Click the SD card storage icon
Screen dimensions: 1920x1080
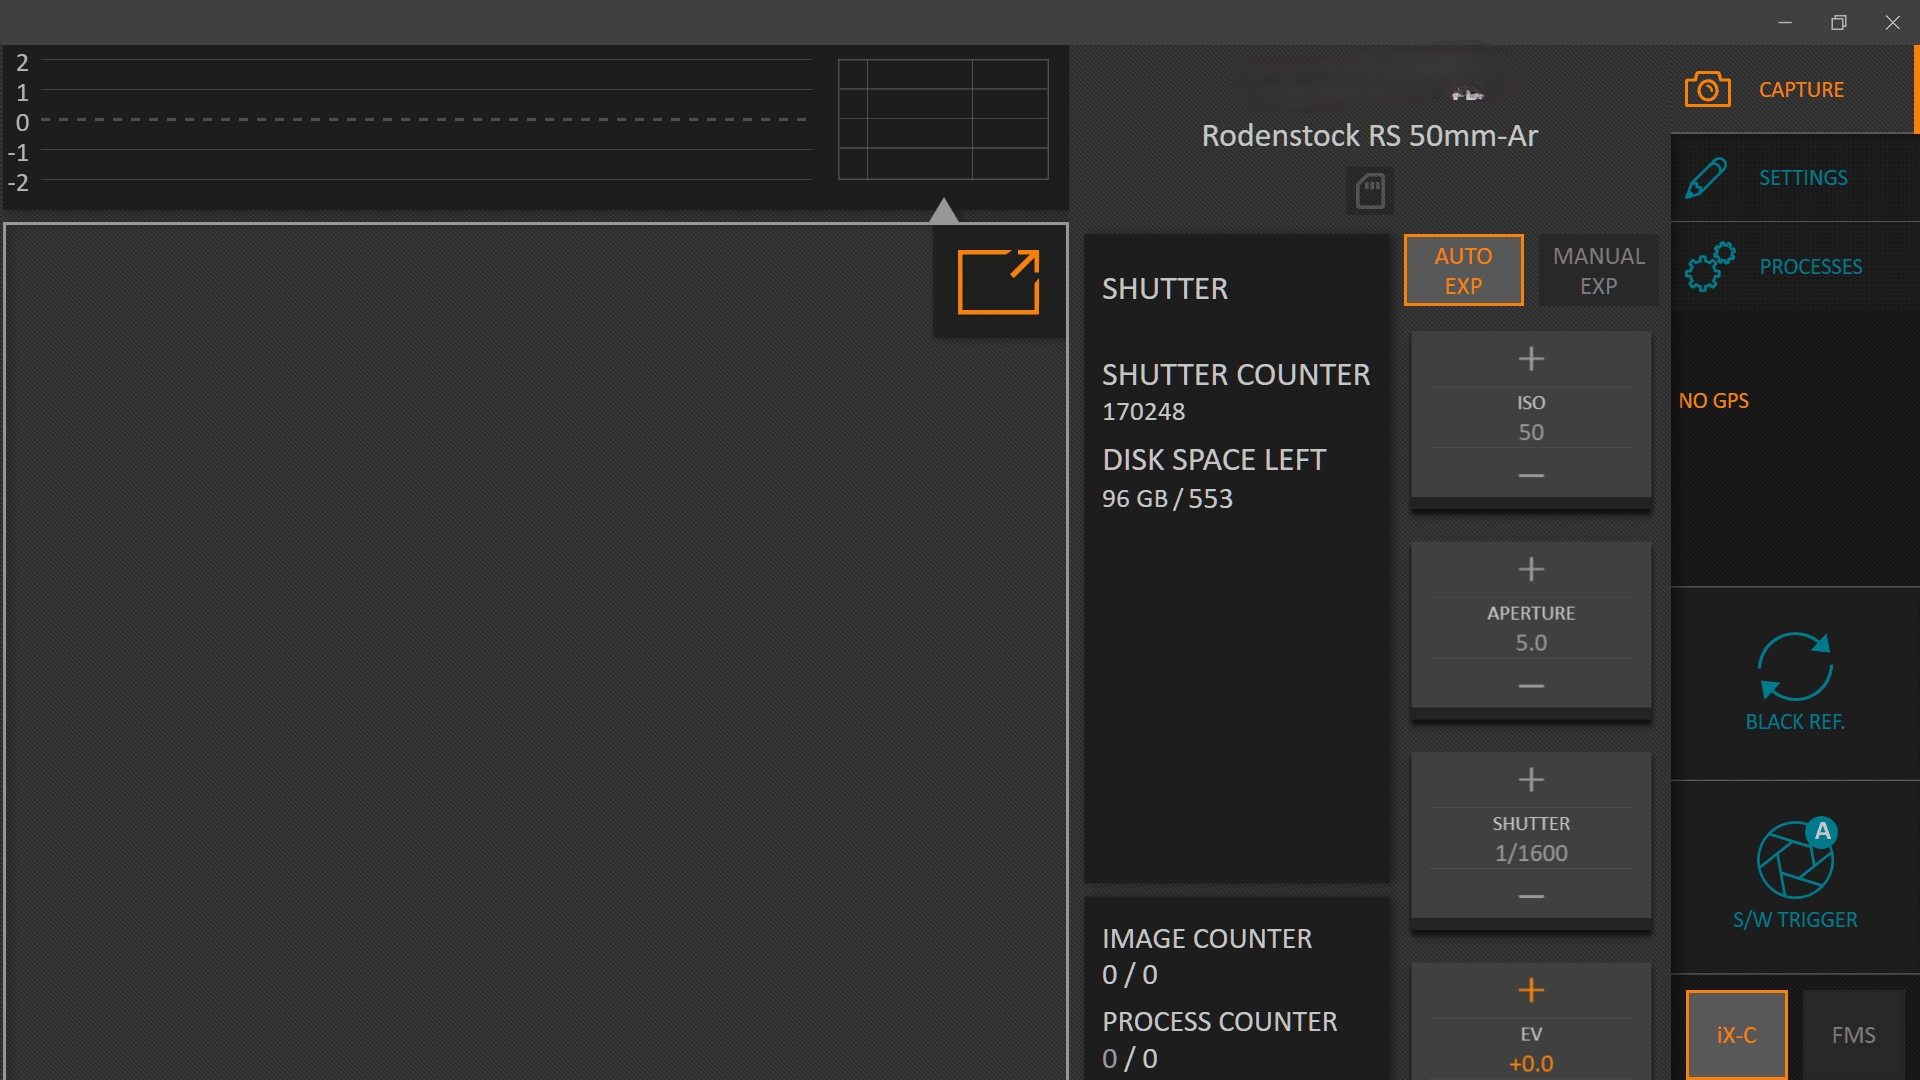pos(1369,190)
